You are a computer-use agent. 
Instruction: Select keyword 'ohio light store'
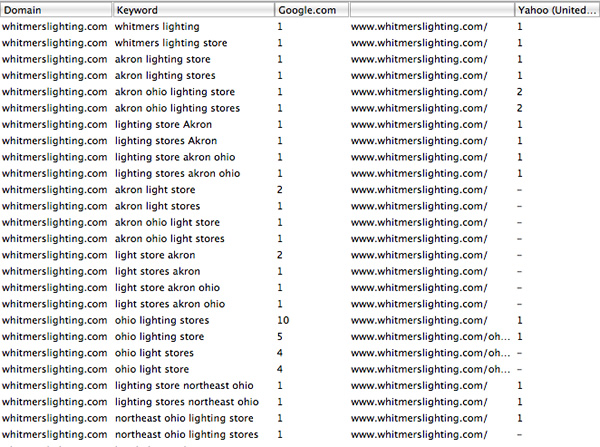(x=152, y=369)
